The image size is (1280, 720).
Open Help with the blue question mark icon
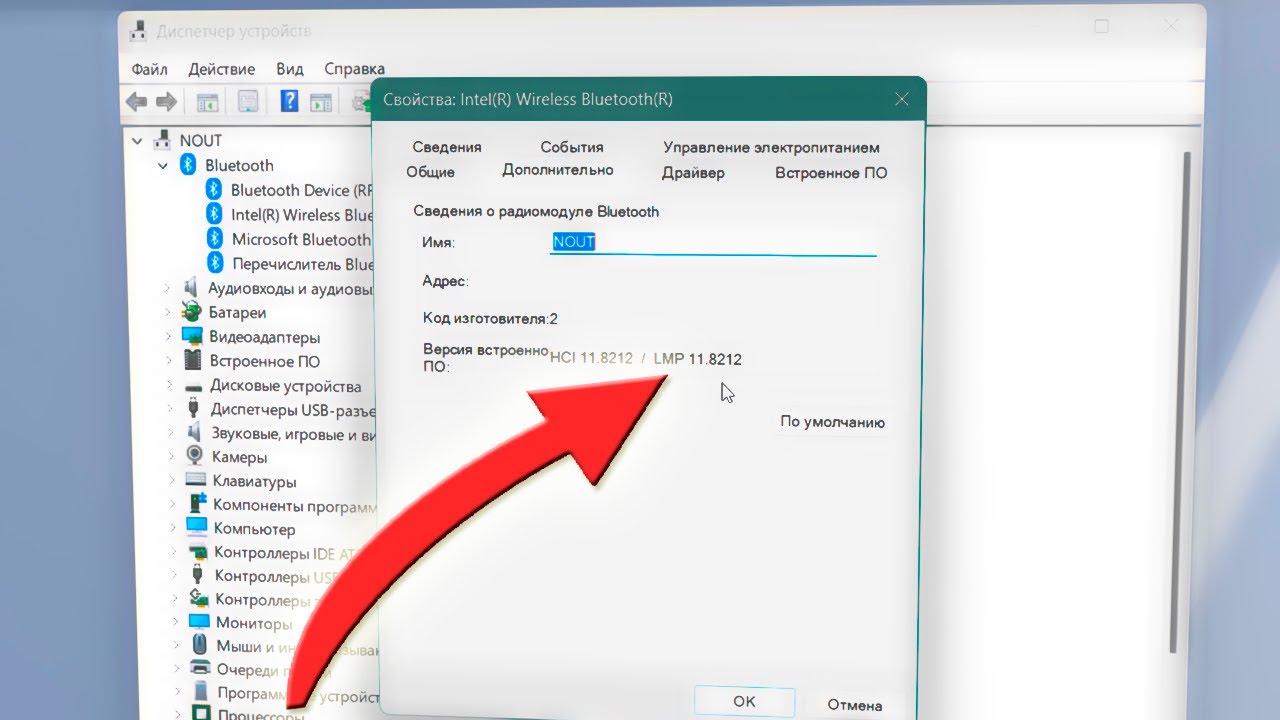click(289, 101)
